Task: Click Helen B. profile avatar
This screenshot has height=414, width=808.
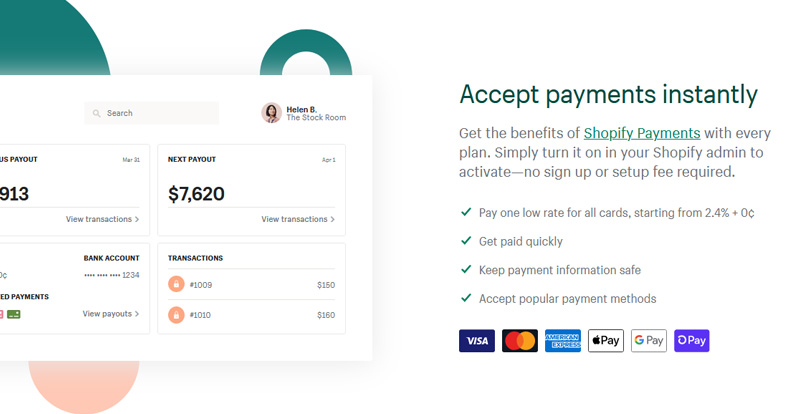Action: click(x=271, y=113)
